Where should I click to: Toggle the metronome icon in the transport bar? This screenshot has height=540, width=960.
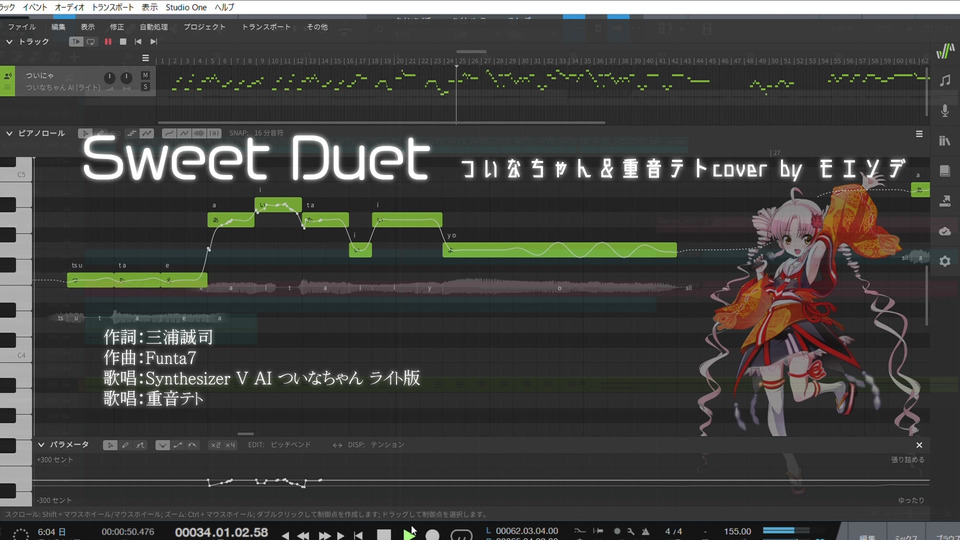coord(645,531)
